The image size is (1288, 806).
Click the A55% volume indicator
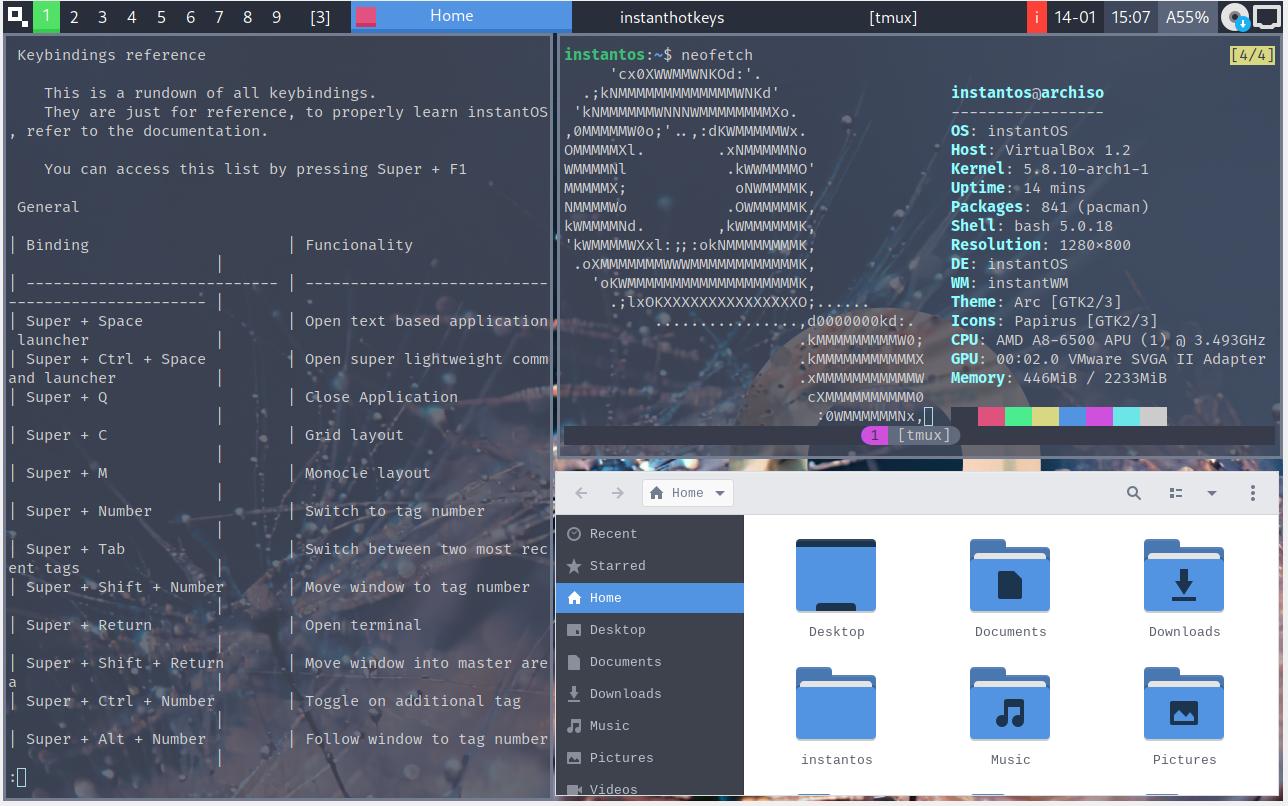click(1187, 17)
